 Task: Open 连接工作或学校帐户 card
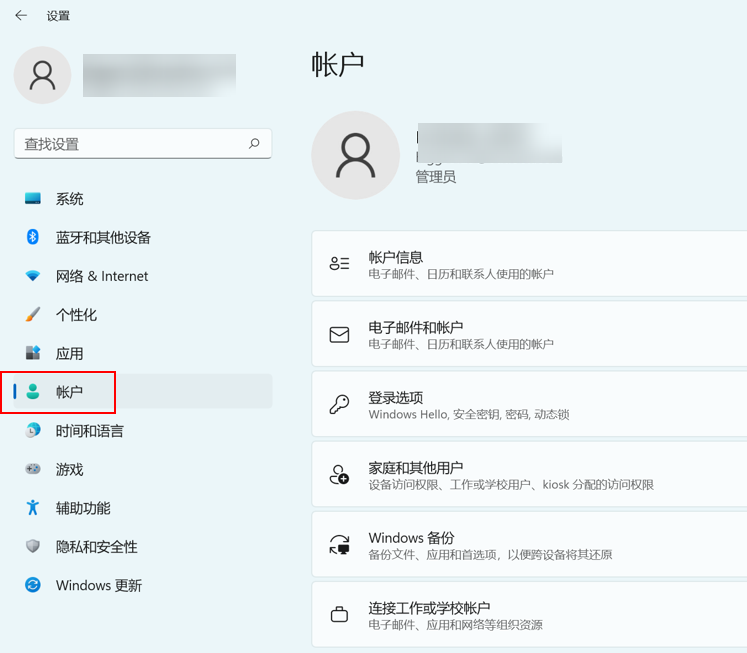(530, 614)
